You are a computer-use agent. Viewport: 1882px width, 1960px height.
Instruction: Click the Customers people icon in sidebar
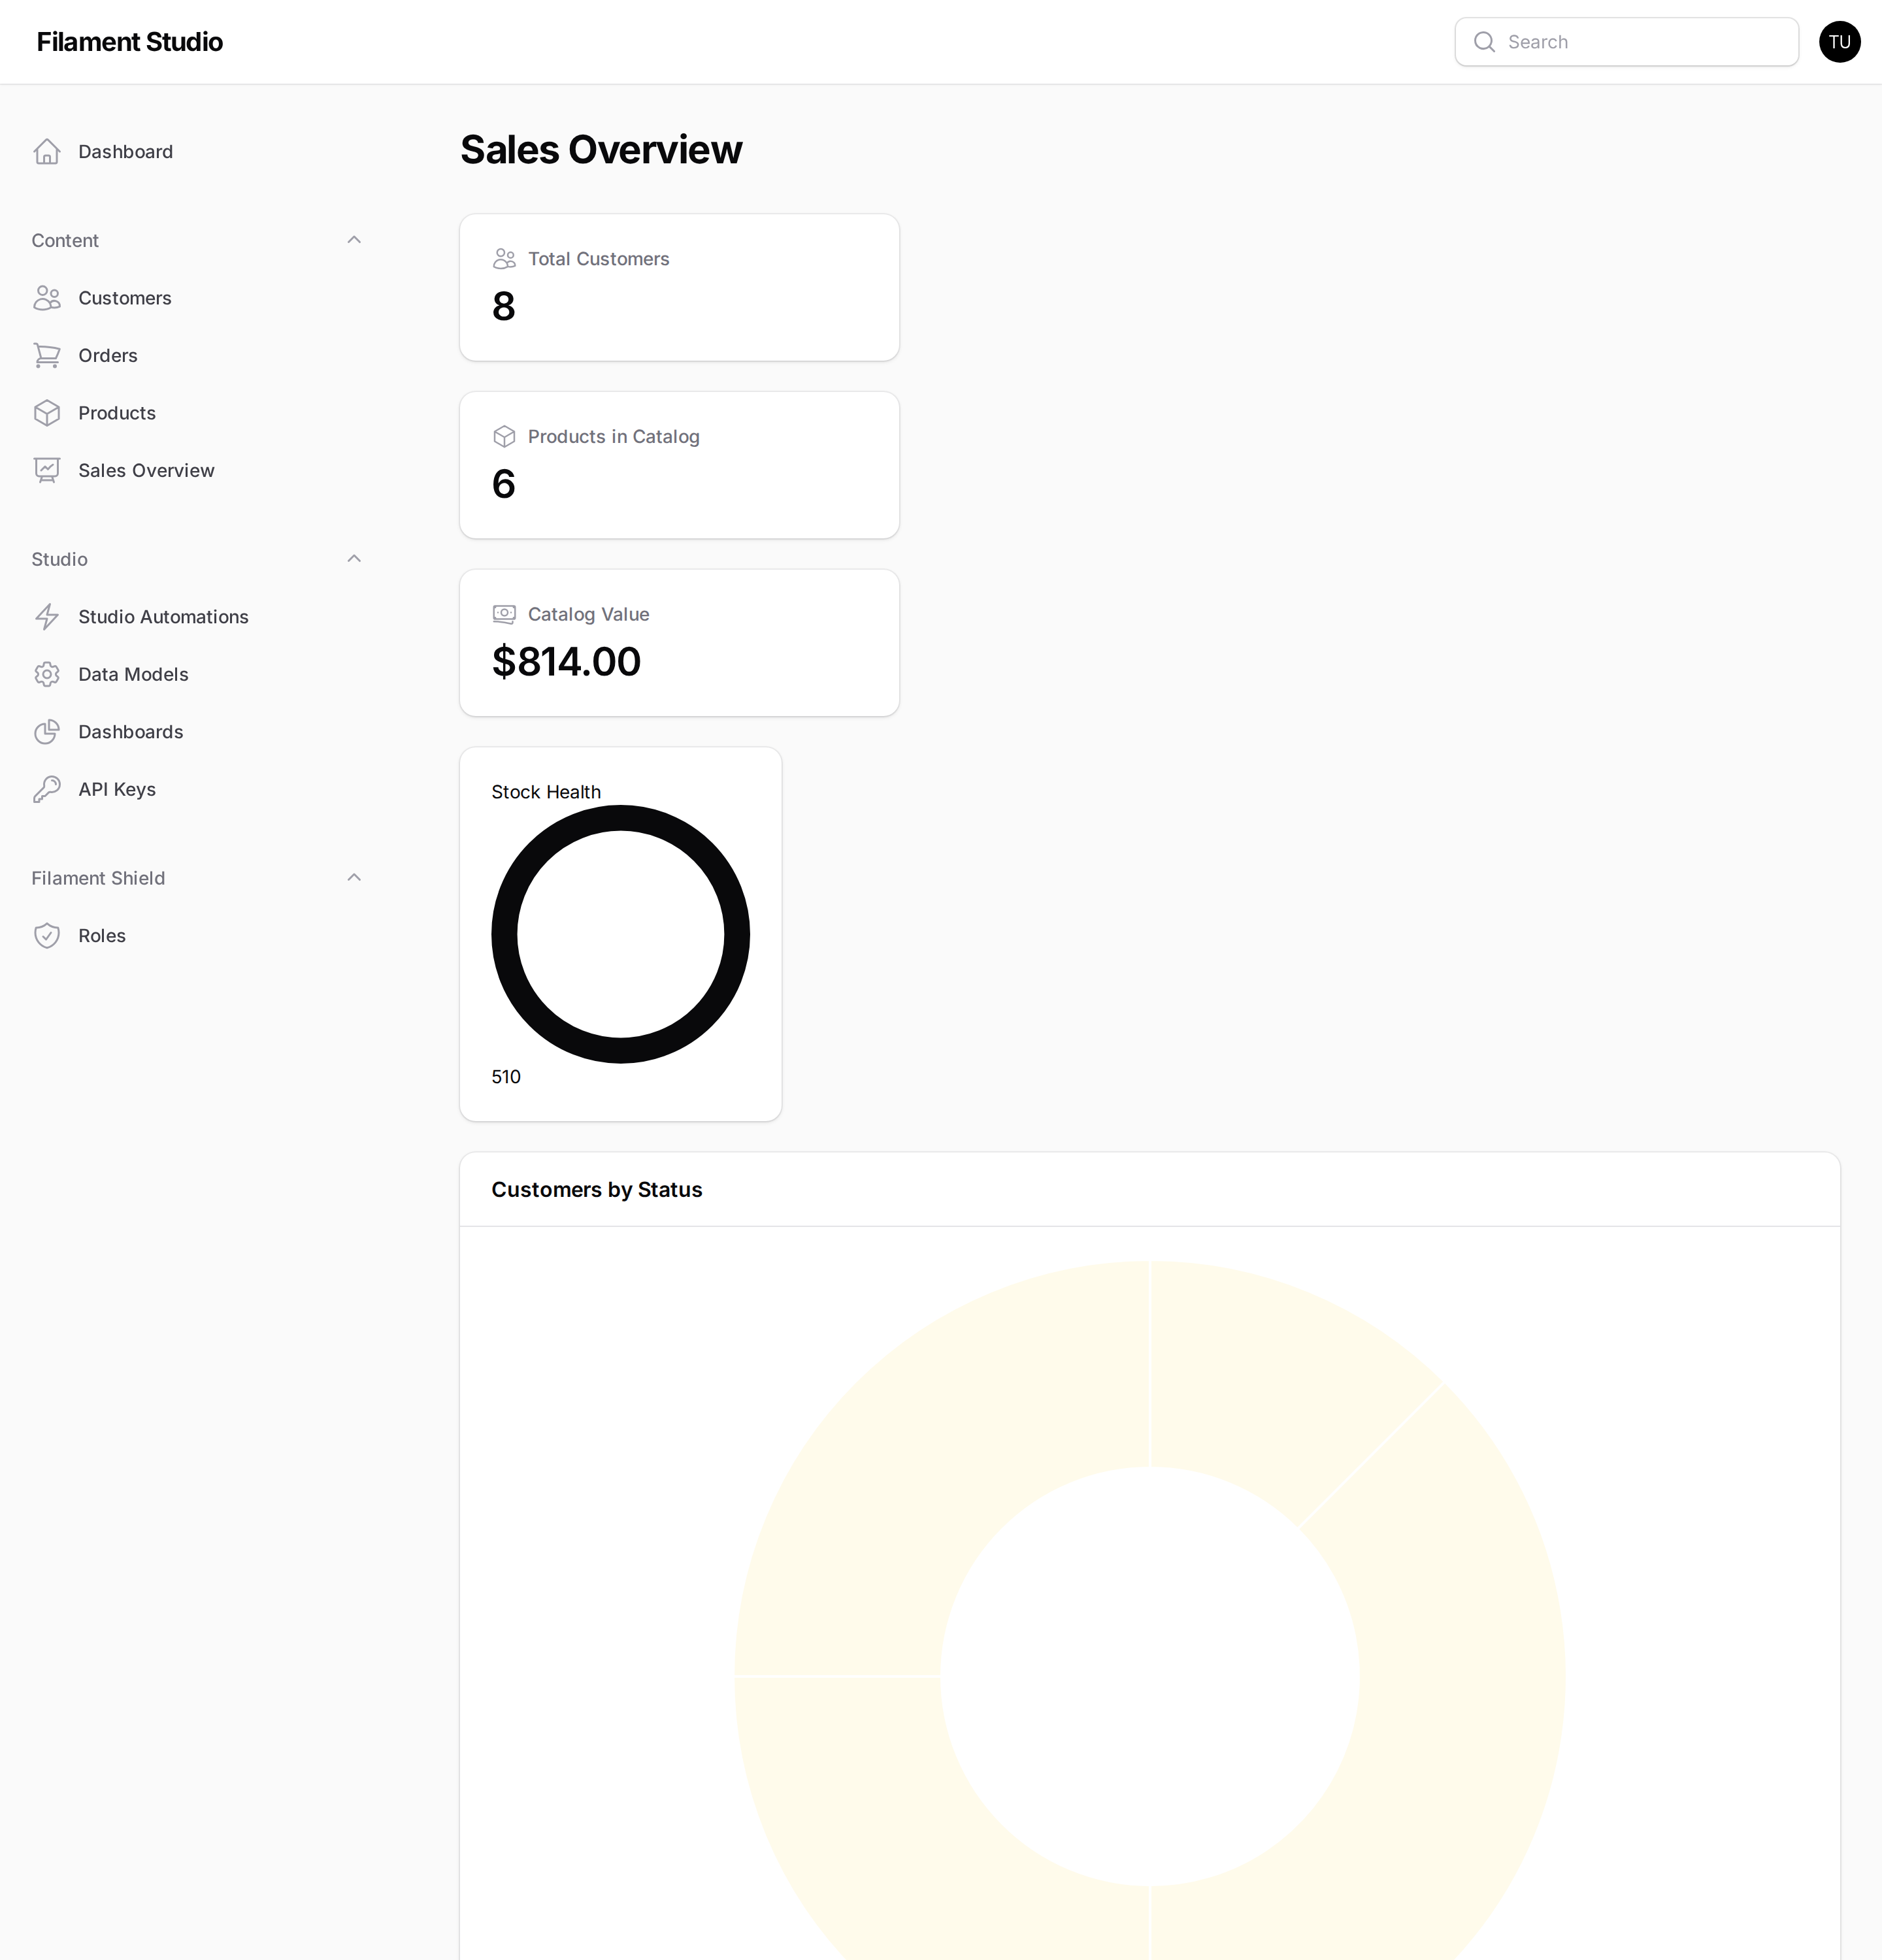point(47,298)
